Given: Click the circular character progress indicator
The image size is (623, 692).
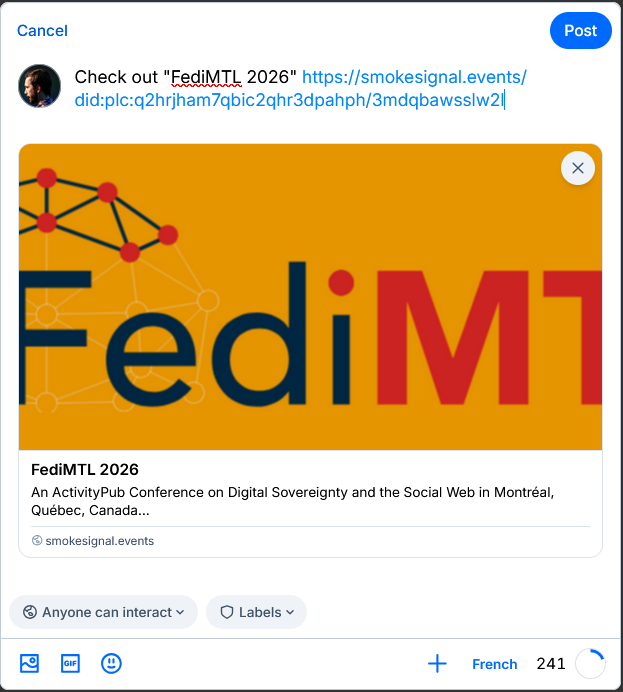Looking at the screenshot, I should (x=590, y=663).
